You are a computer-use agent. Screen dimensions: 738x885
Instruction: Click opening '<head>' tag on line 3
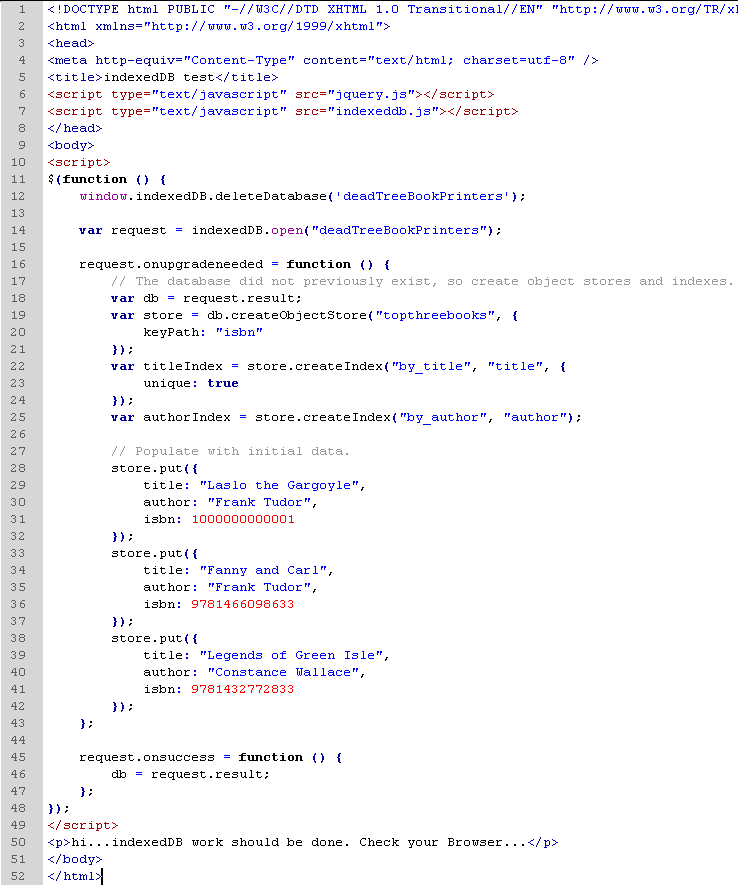71,43
